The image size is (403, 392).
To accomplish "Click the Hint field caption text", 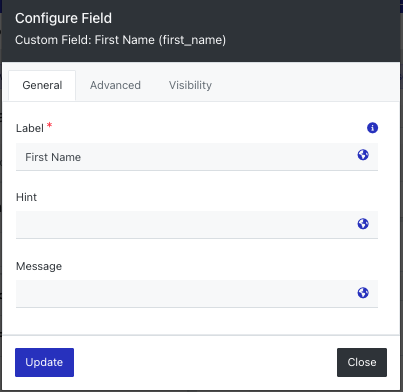I will tap(26, 197).
